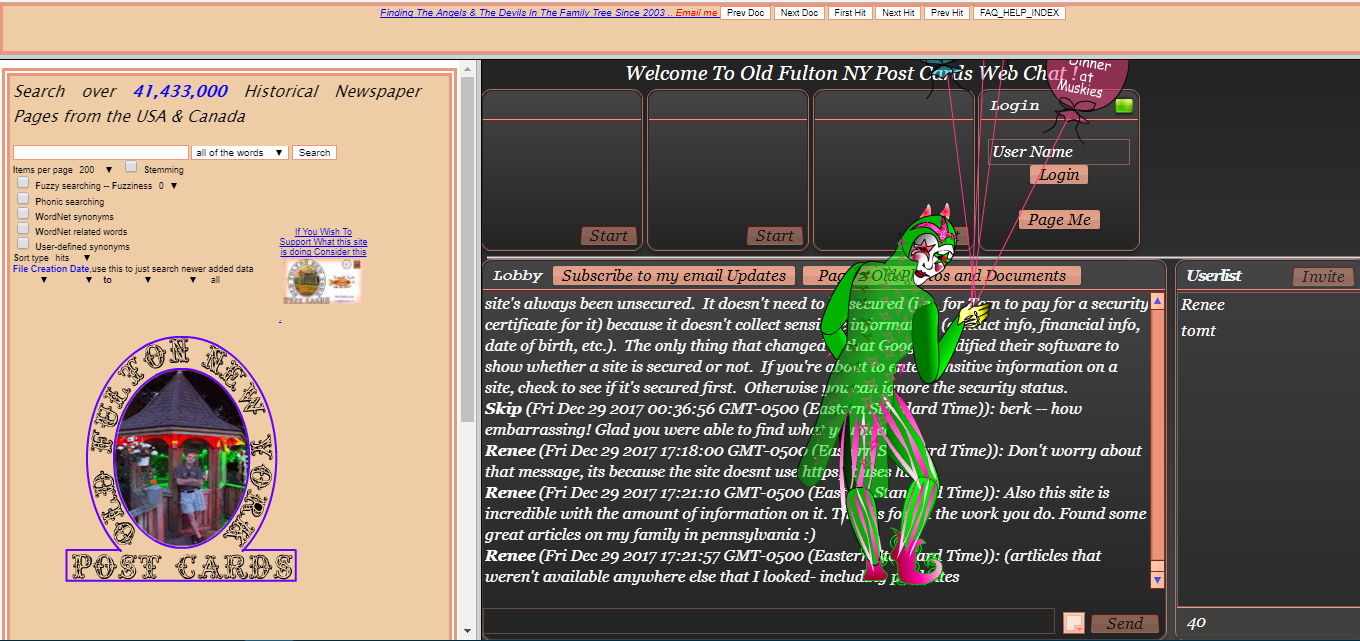Open the 'all of the words' dropdown
Screen dimensions: 1360x641
point(239,153)
